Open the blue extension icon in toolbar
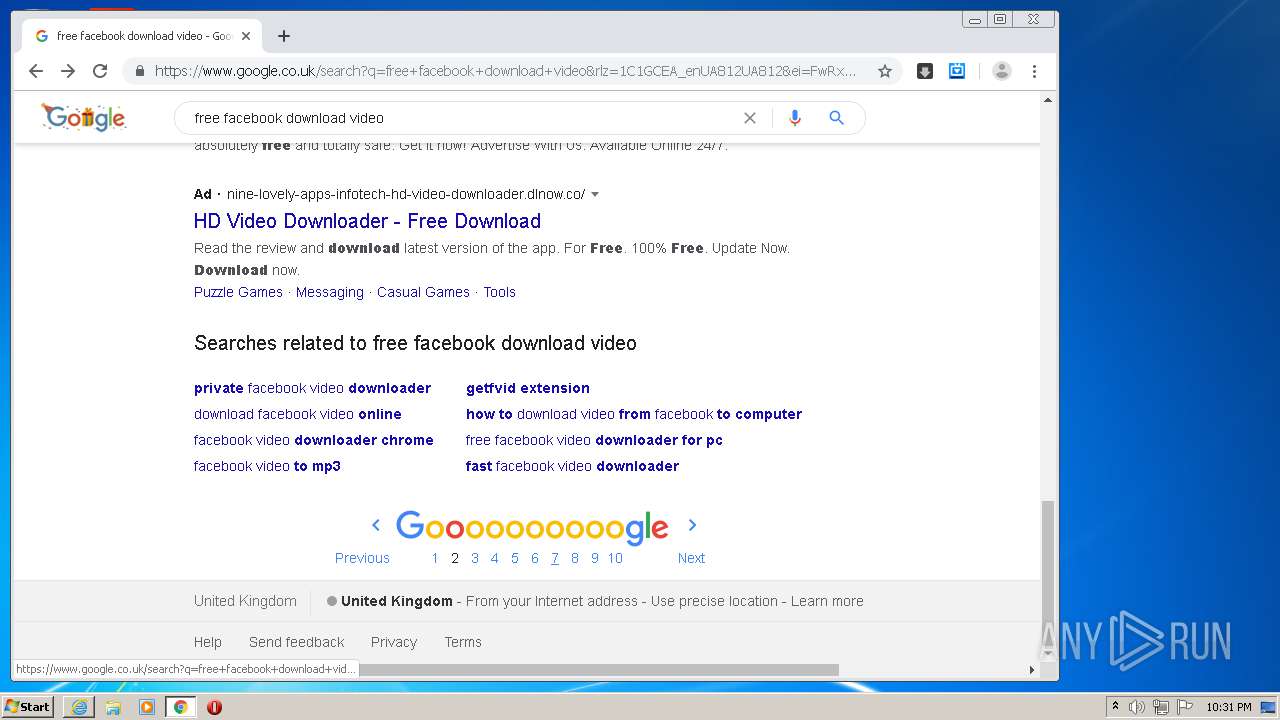The image size is (1280, 720). tap(957, 71)
